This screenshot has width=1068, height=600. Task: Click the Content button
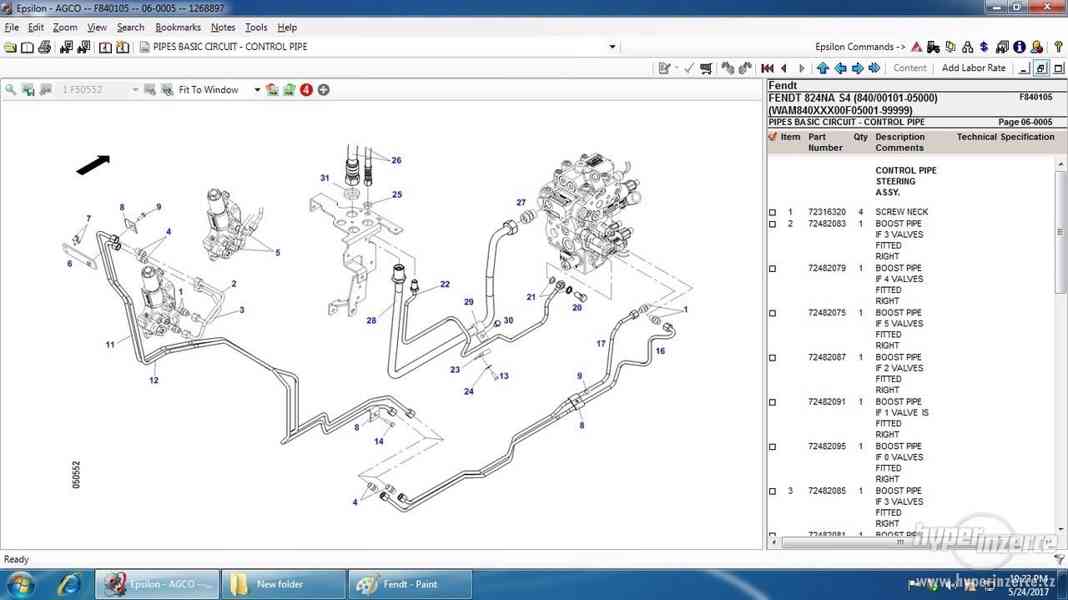[x=909, y=68]
